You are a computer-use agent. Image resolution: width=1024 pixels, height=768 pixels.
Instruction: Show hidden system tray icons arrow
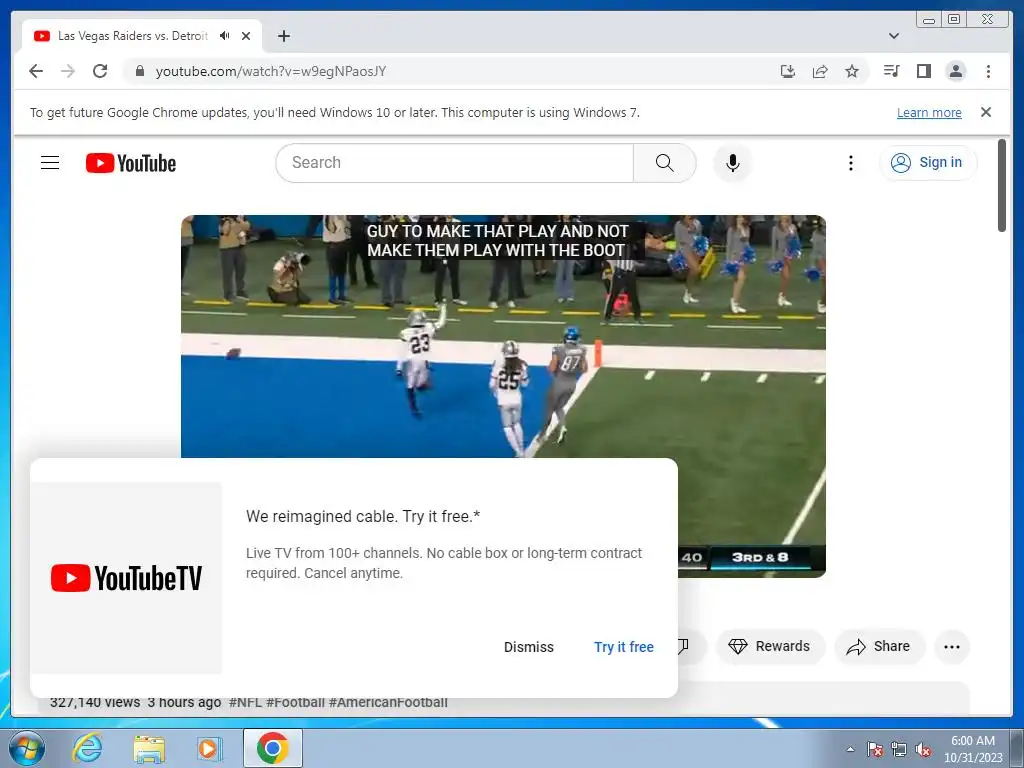click(850, 749)
